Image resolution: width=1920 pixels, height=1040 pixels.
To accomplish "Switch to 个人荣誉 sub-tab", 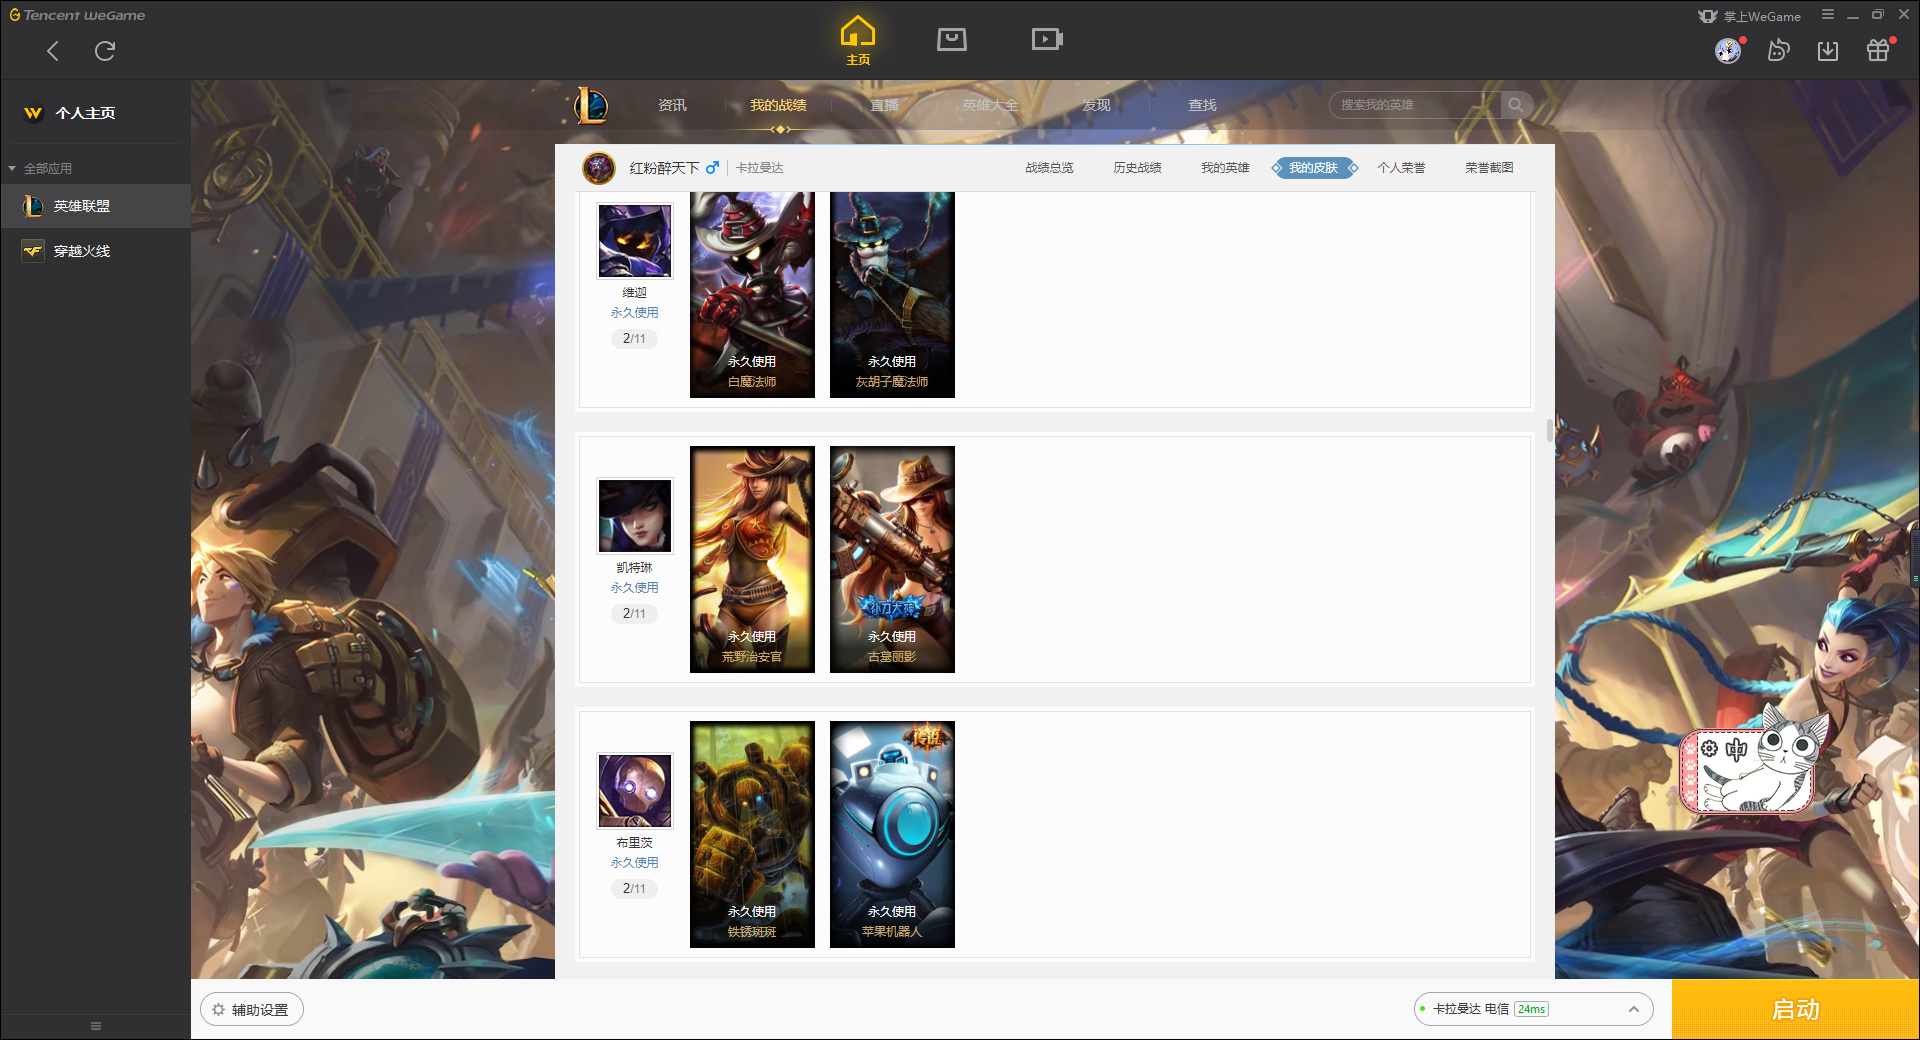I will (1401, 168).
